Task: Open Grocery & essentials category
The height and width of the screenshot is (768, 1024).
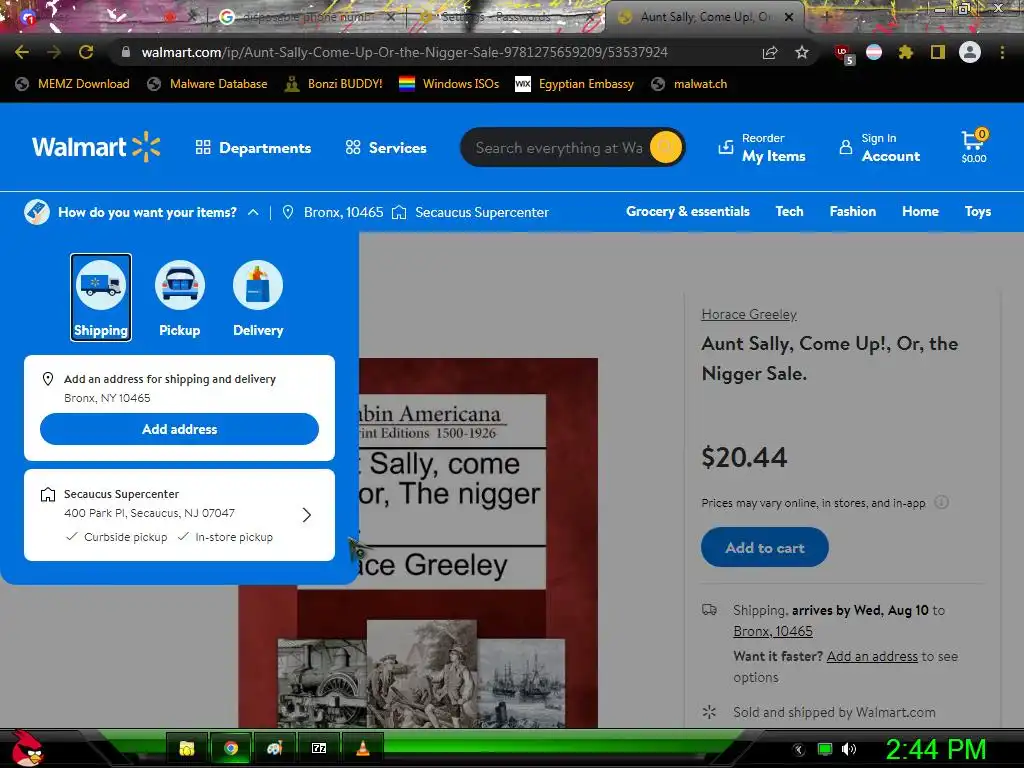Action: pyautogui.click(x=688, y=211)
